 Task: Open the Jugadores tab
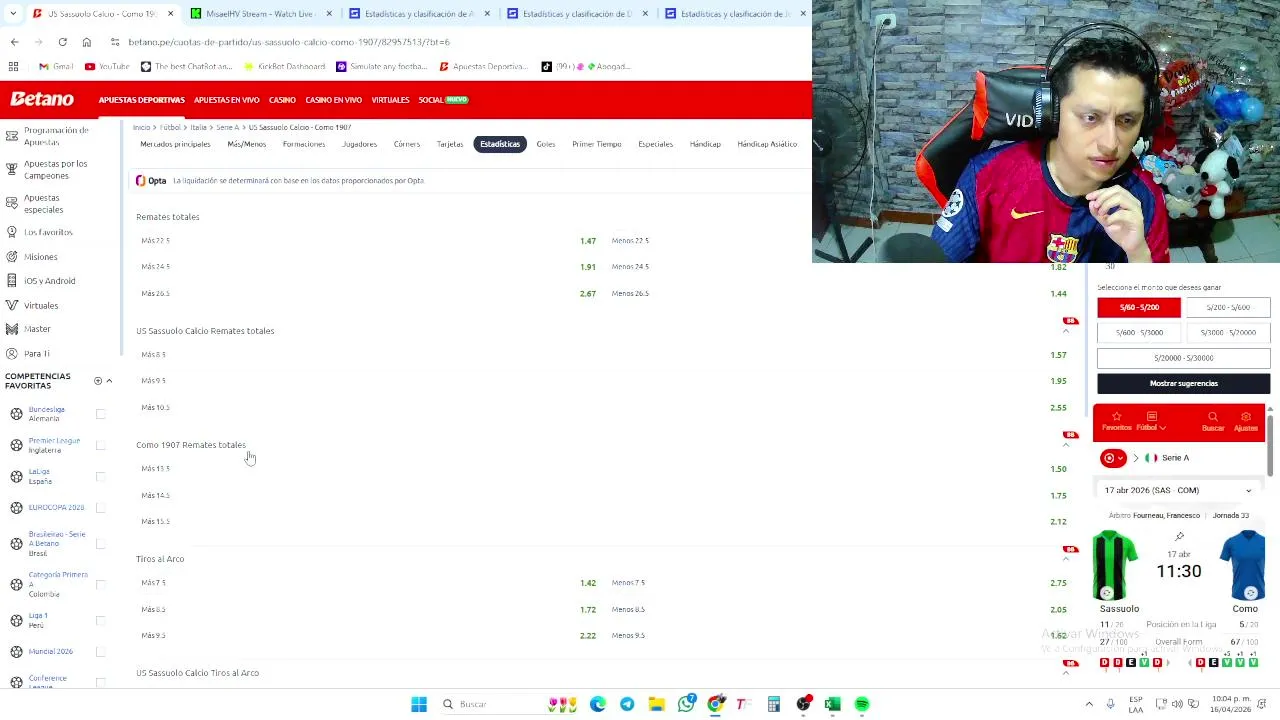(x=359, y=144)
